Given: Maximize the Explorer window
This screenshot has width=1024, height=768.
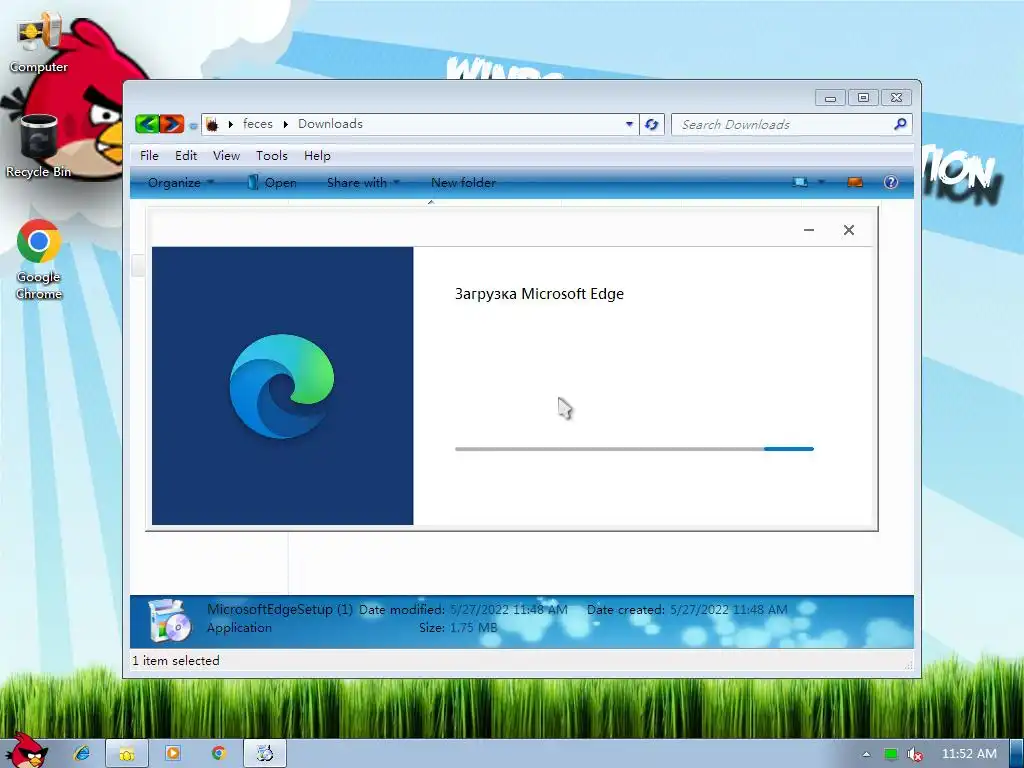Looking at the screenshot, I should [863, 98].
